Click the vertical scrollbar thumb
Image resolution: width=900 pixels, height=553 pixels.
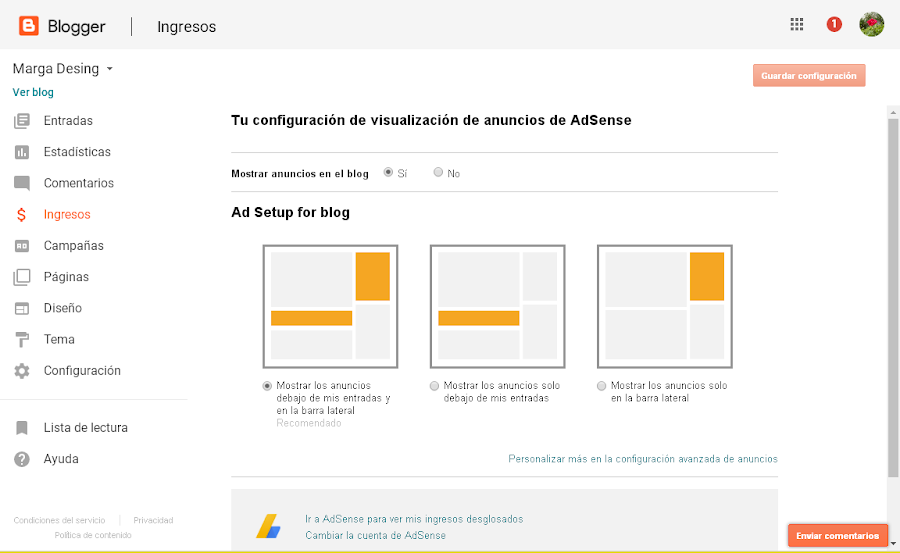click(x=893, y=297)
